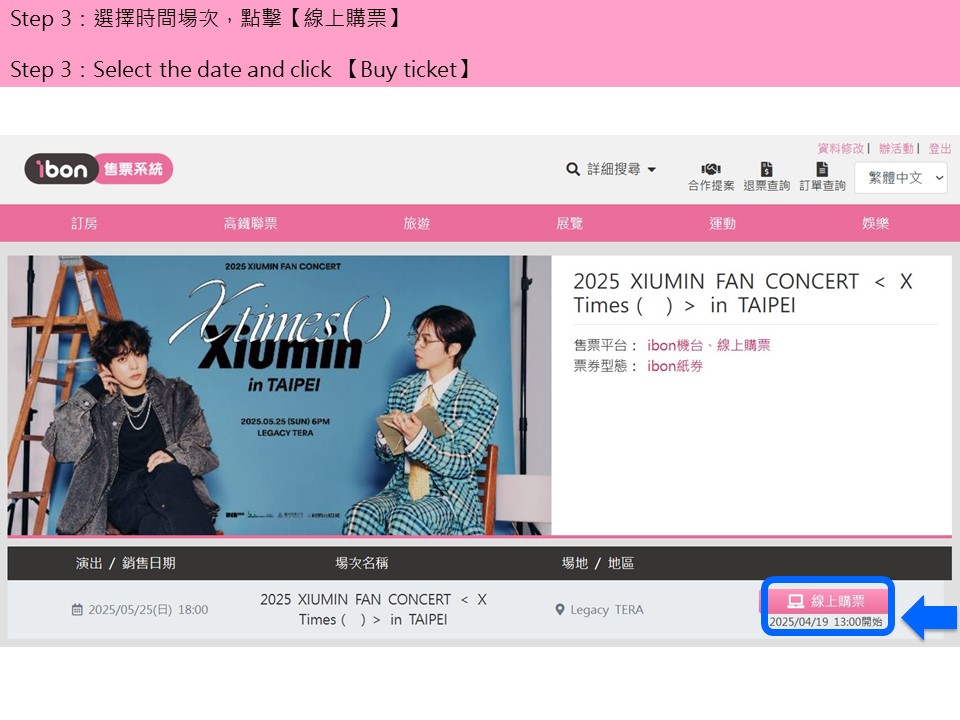Expand the 詳細搜尋 dropdown arrow
The height and width of the screenshot is (720, 960).
pyautogui.click(x=652, y=170)
